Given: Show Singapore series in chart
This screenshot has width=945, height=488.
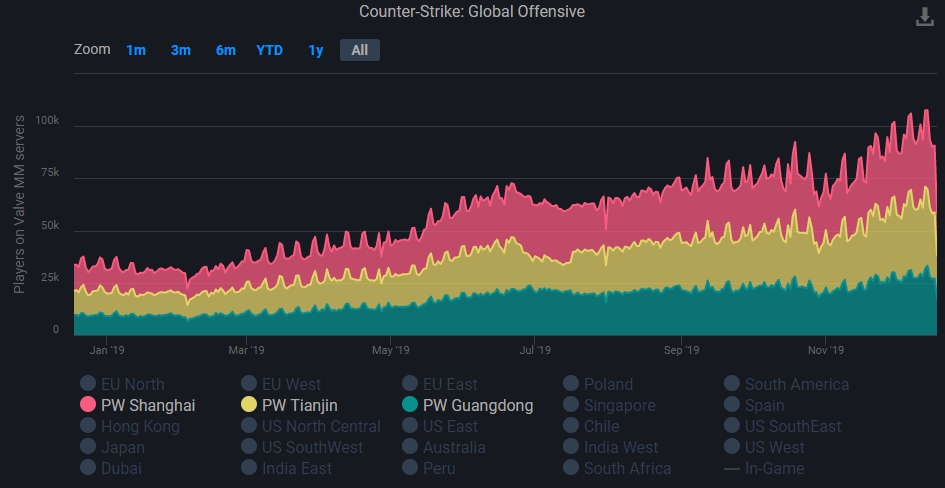Looking at the screenshot, I should tap(609, 405).
